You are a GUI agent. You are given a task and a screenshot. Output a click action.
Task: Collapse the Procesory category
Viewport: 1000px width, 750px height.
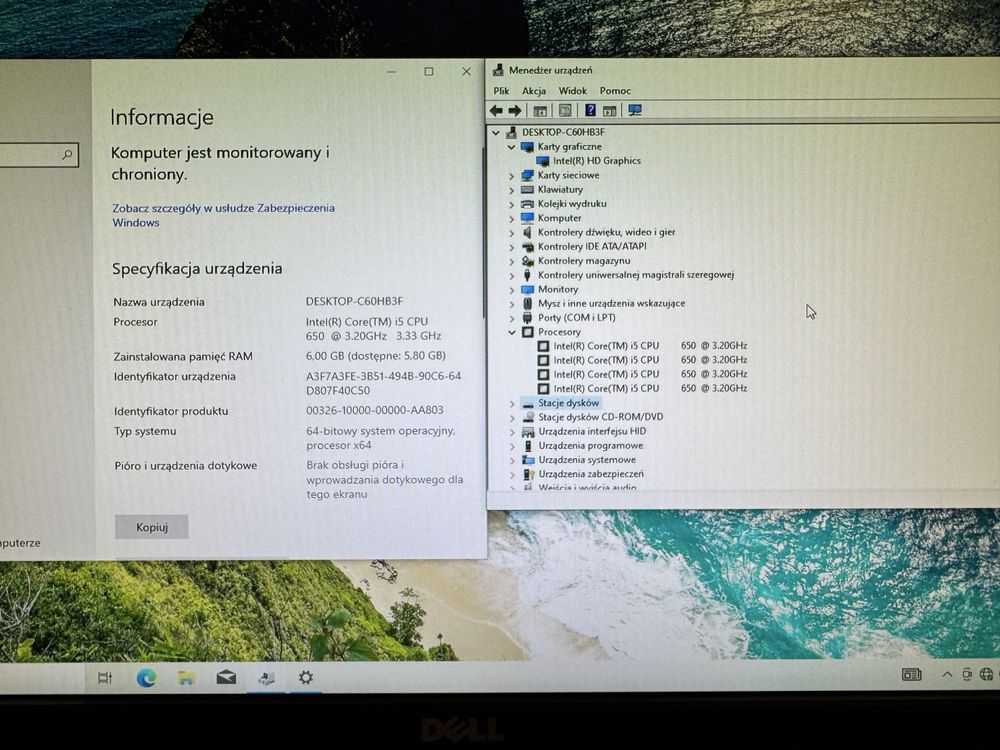pyautogui.click(x=511, y=332)
